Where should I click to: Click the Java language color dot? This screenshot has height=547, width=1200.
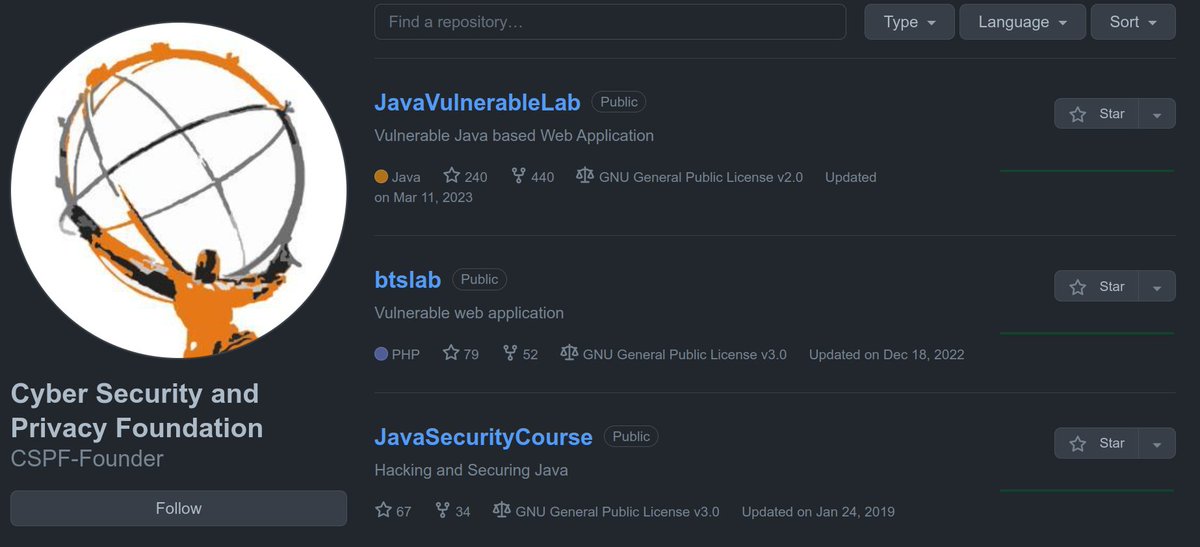[381, 177]
